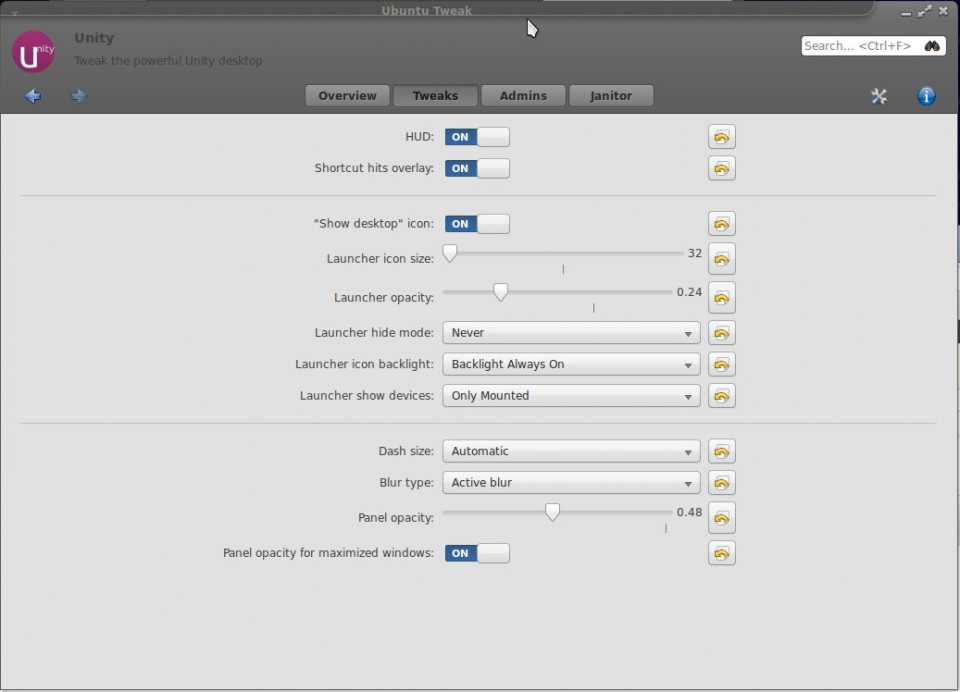Click the "Shortcut hits overlay:" label

374,168
